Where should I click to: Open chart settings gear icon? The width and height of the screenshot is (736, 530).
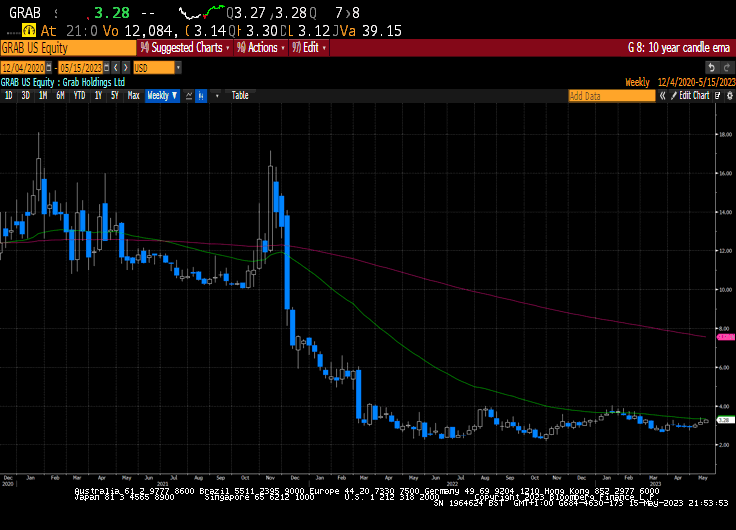729,96
